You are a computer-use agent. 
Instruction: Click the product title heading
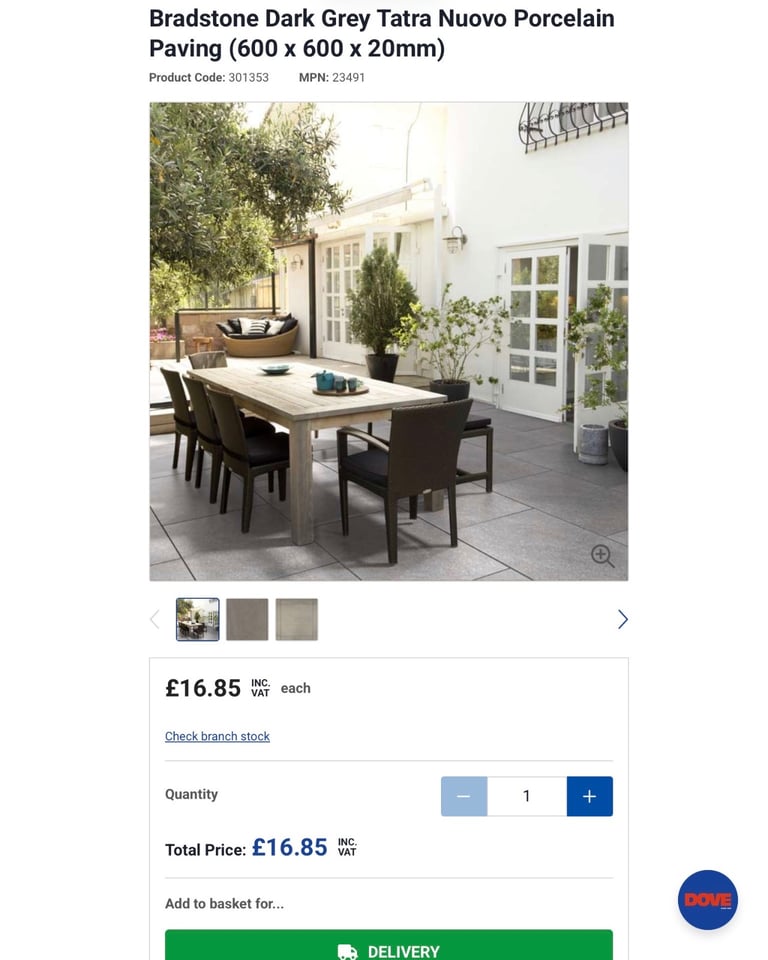click(382, 34)
